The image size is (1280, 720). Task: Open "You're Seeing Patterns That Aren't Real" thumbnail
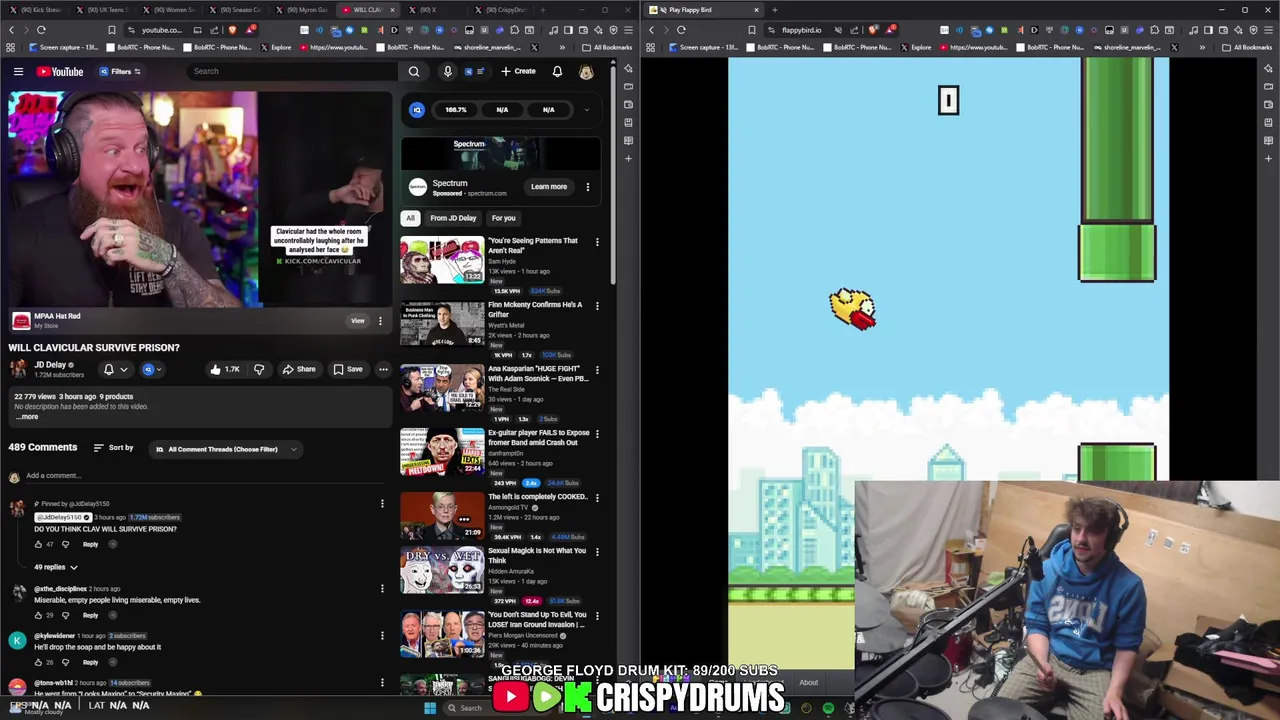[x=442, y=259]
